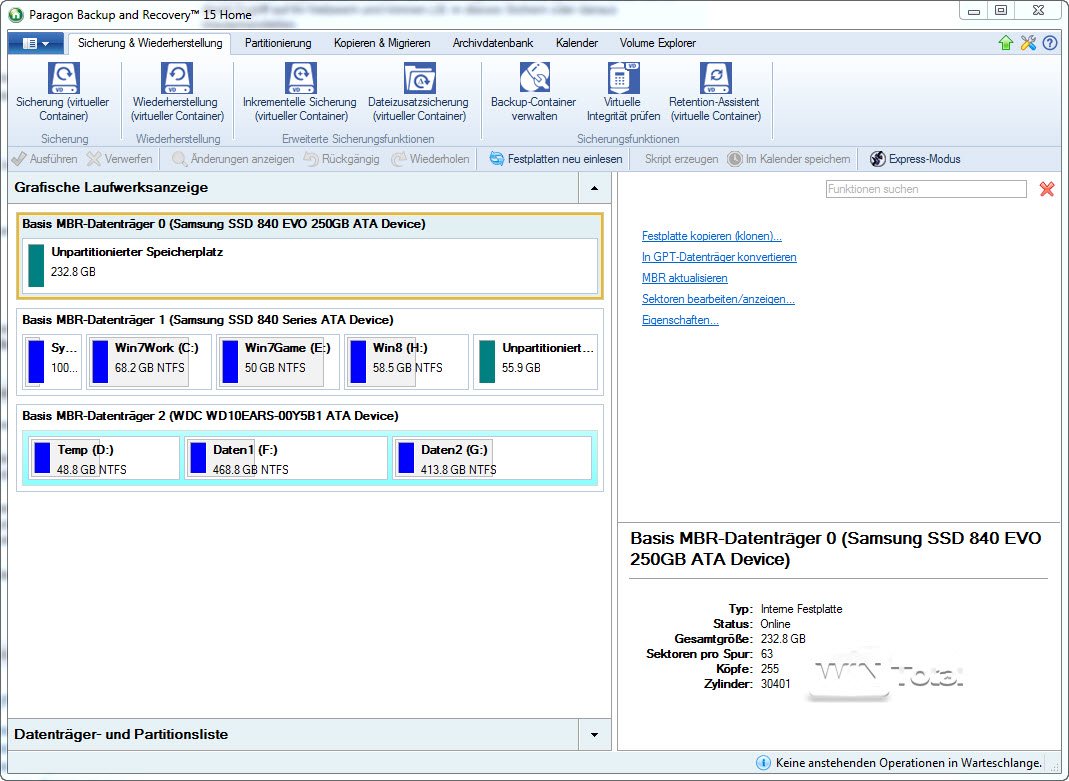Screen dimensions: 1069x781
Task: Click the Dateizusatzsicherung ribbon icon
Action: [418, 79]
